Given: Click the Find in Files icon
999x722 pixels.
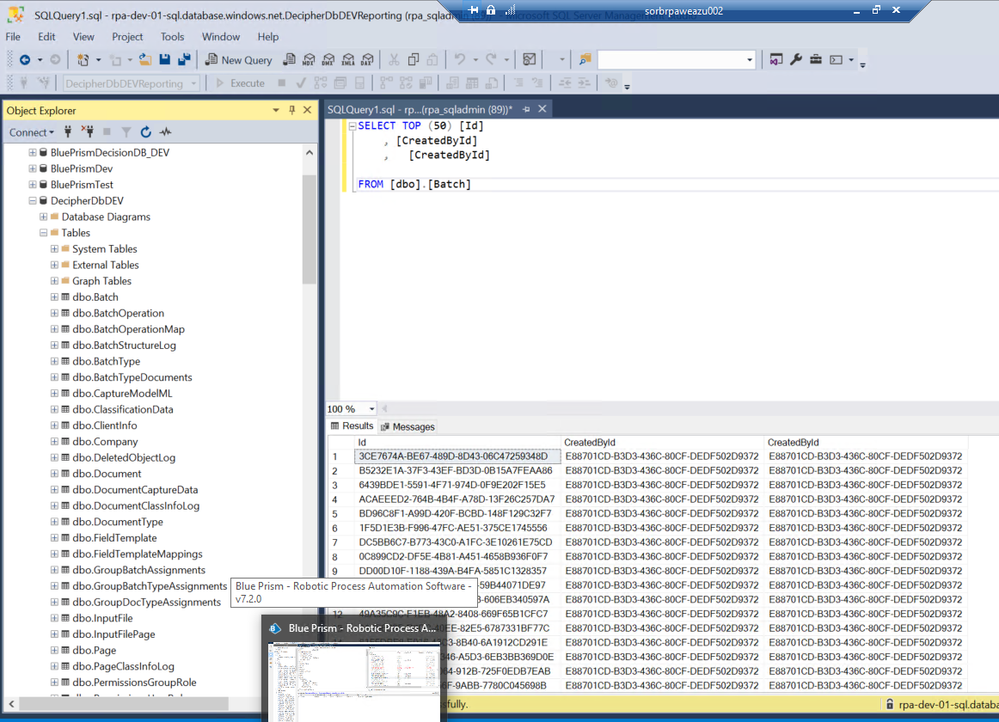Looking at the screenshot, I should tap(586, 60).
